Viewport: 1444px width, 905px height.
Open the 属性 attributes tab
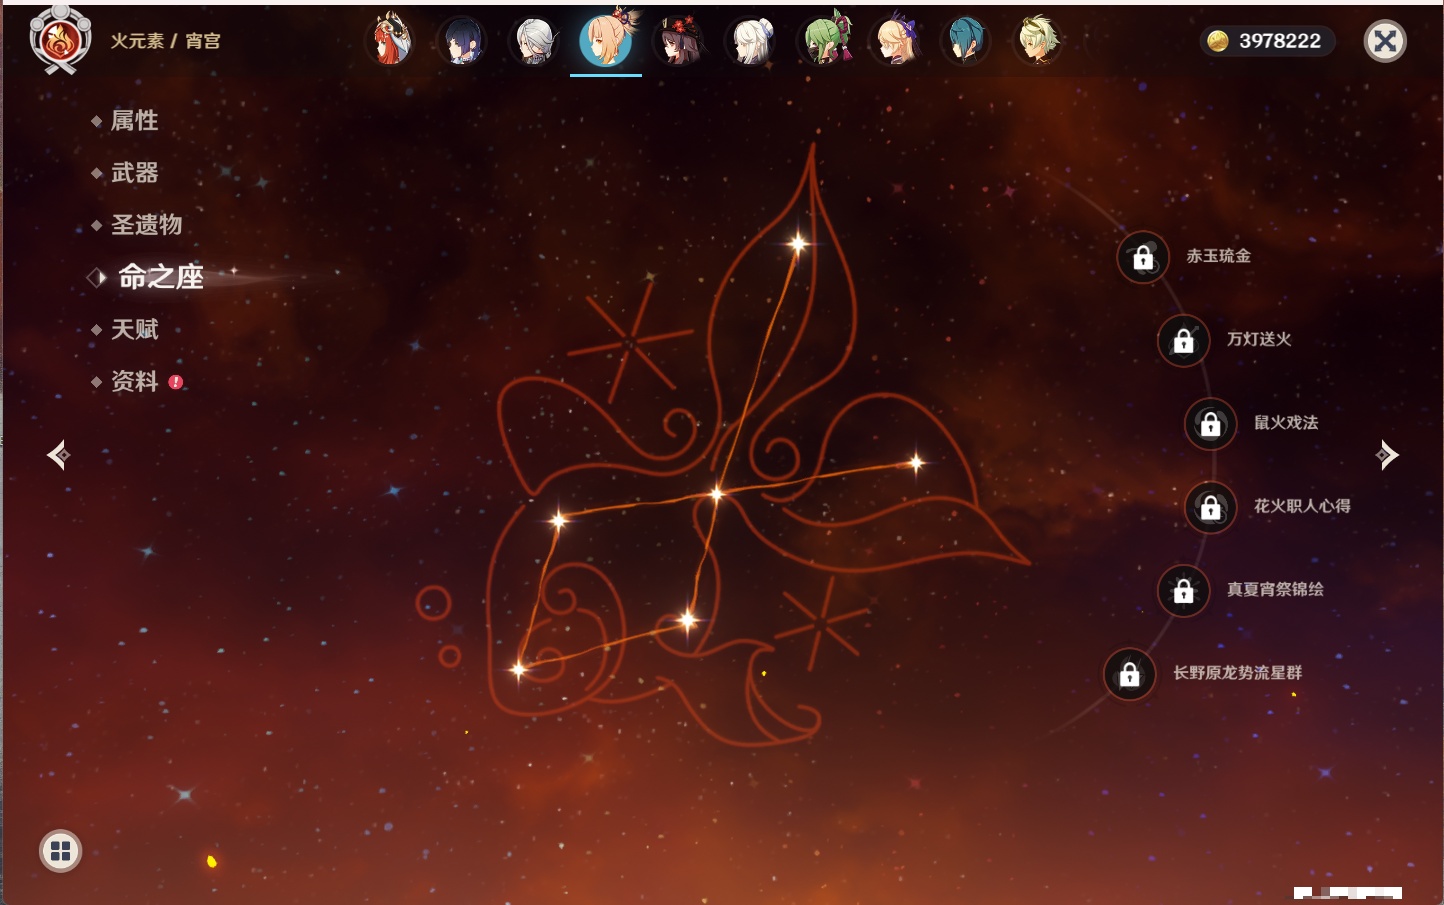click(134, 121)
